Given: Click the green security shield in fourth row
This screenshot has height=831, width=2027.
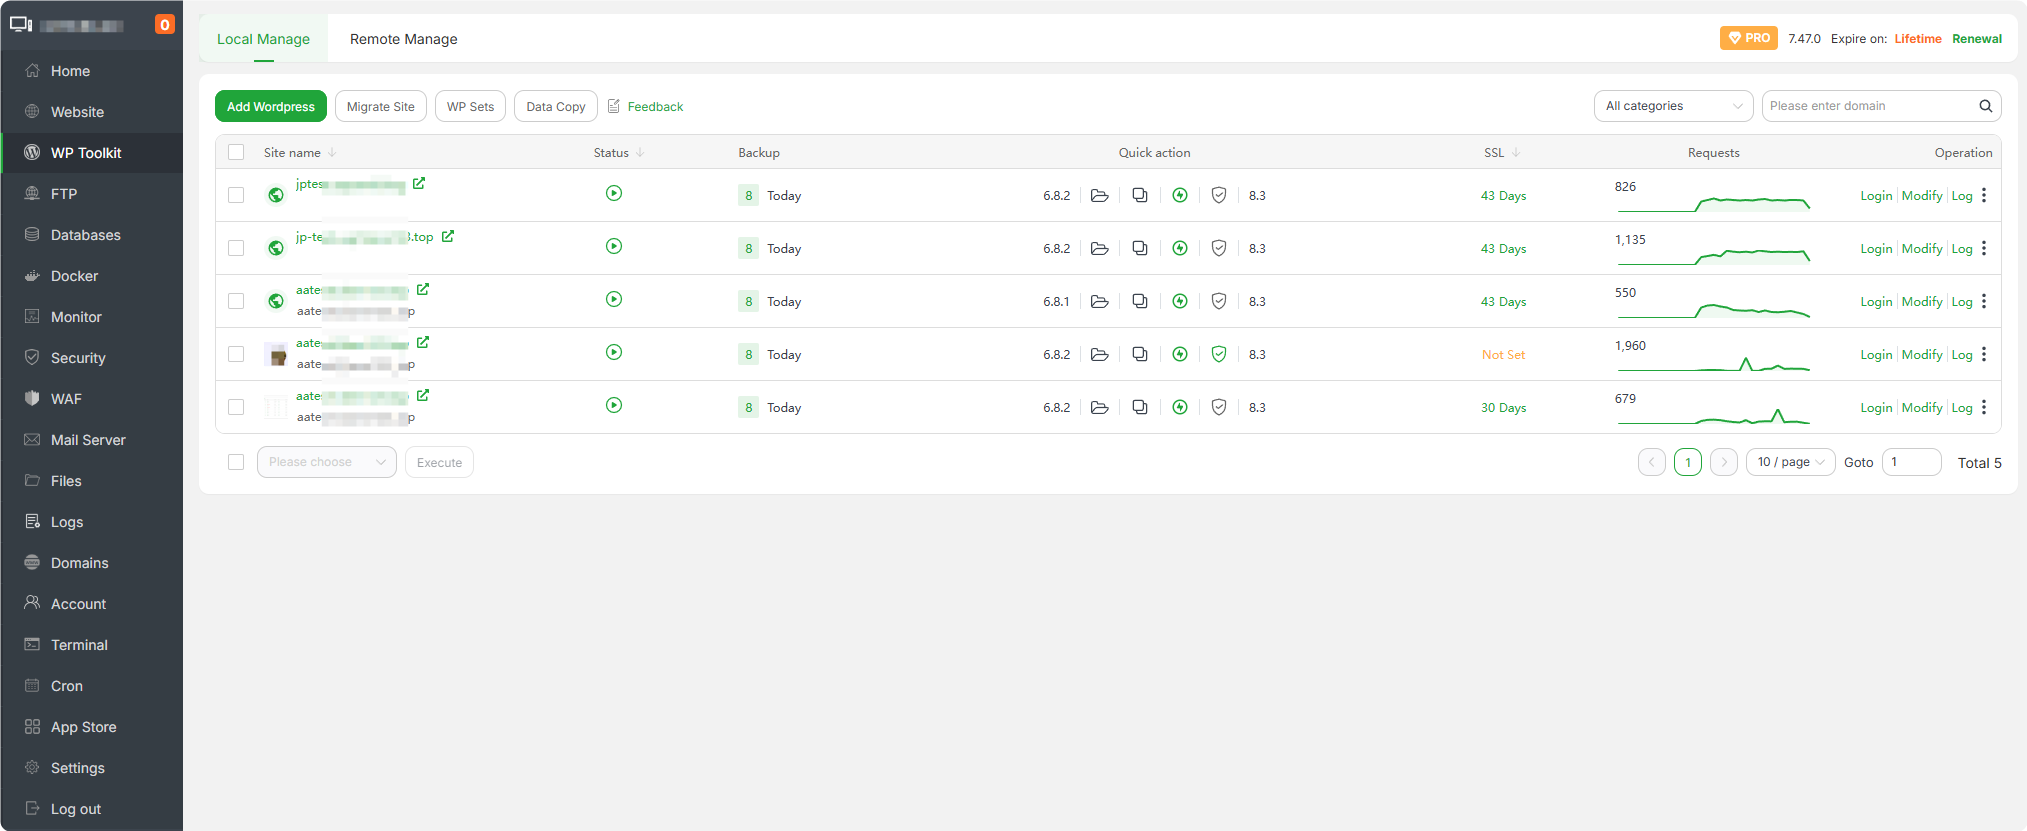Looking at the screenshot, I should [x=1219, y=355].
